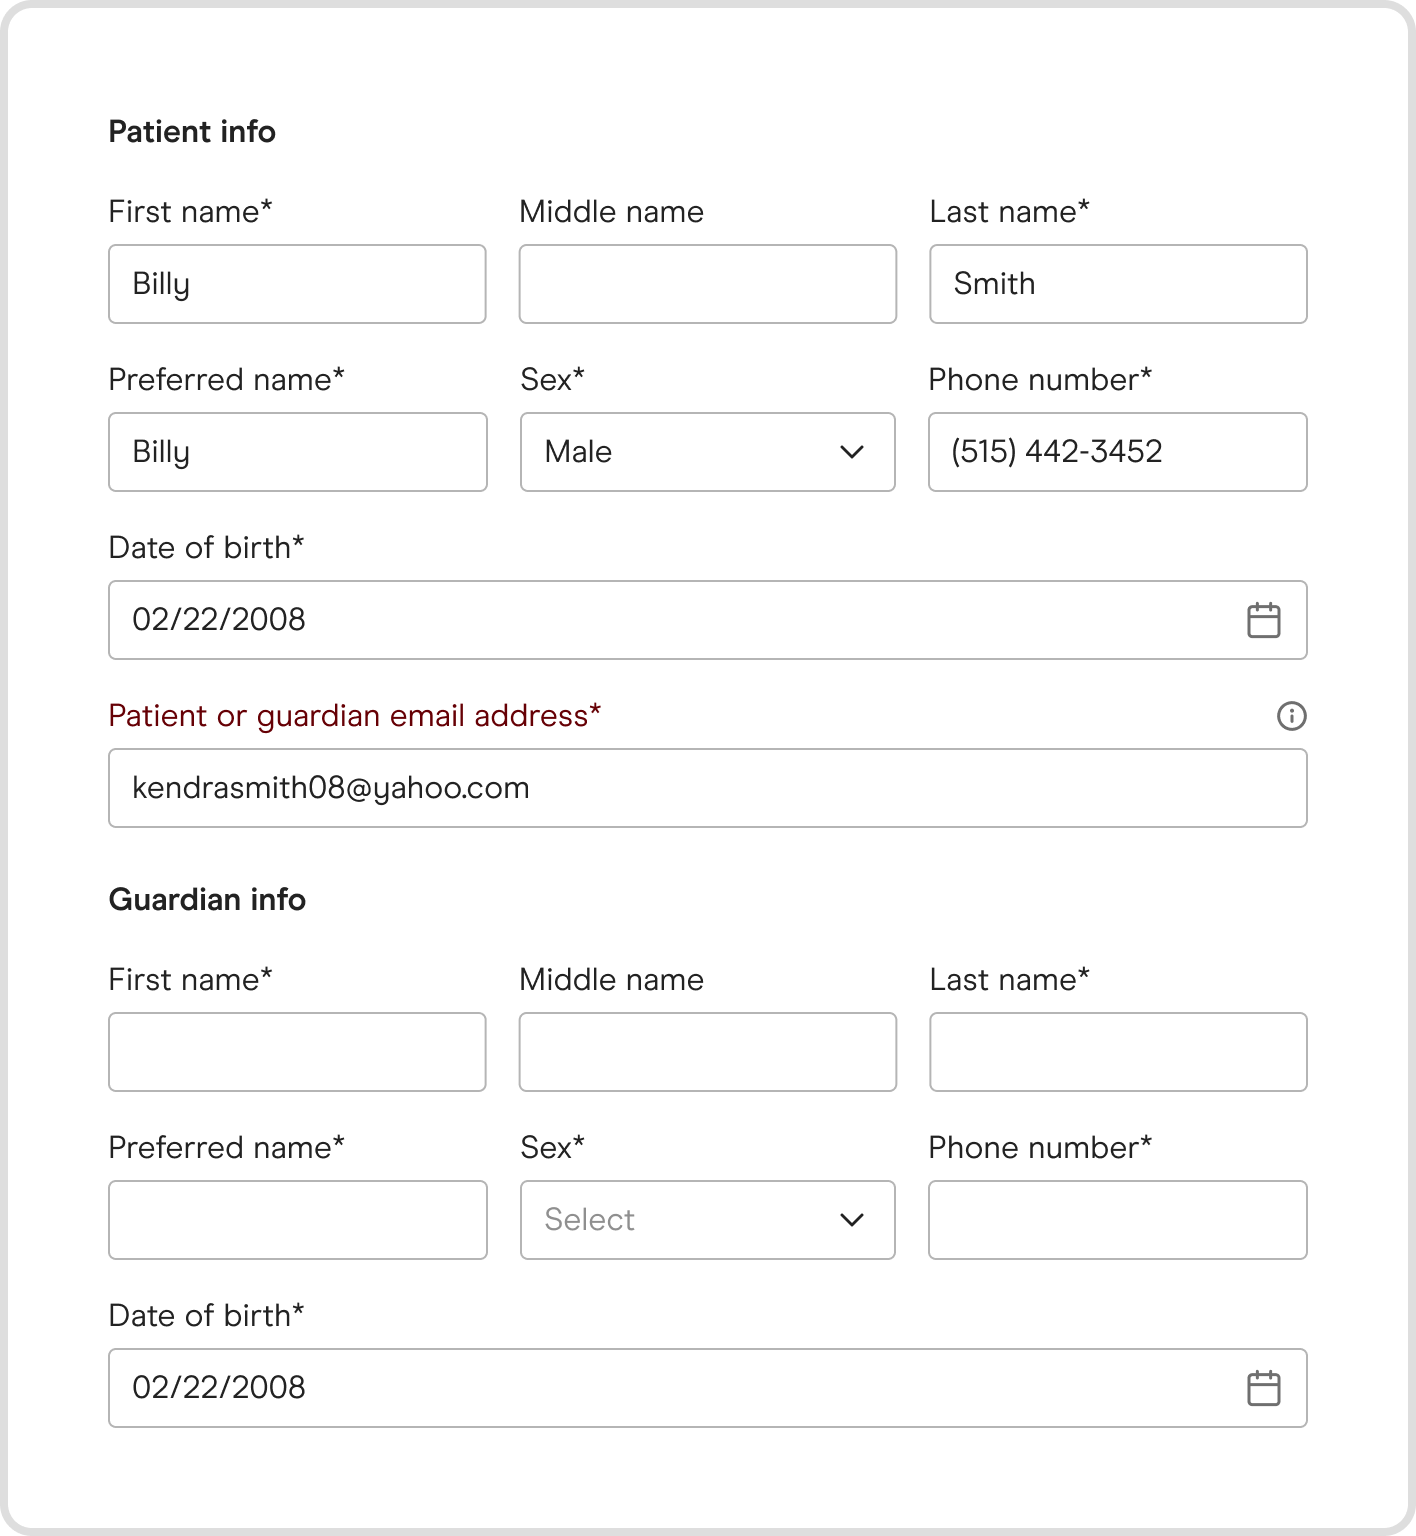Click the guardian First name field
1416x1536 pixels.
click(297, 1052)
